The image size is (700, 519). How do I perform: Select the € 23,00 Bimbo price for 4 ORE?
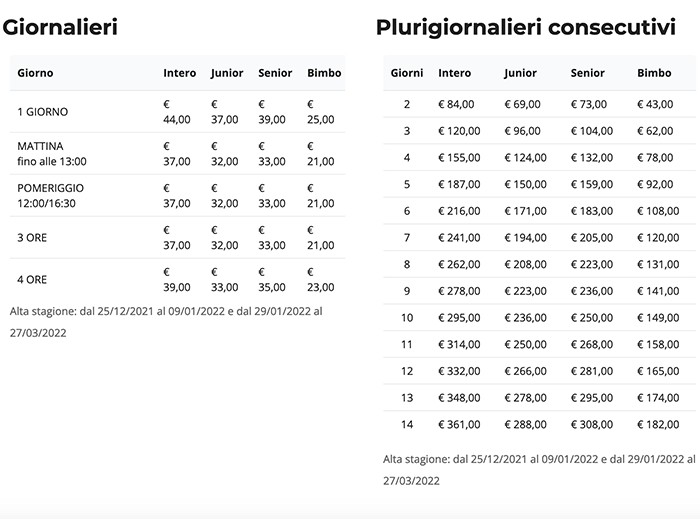point(322,280)
